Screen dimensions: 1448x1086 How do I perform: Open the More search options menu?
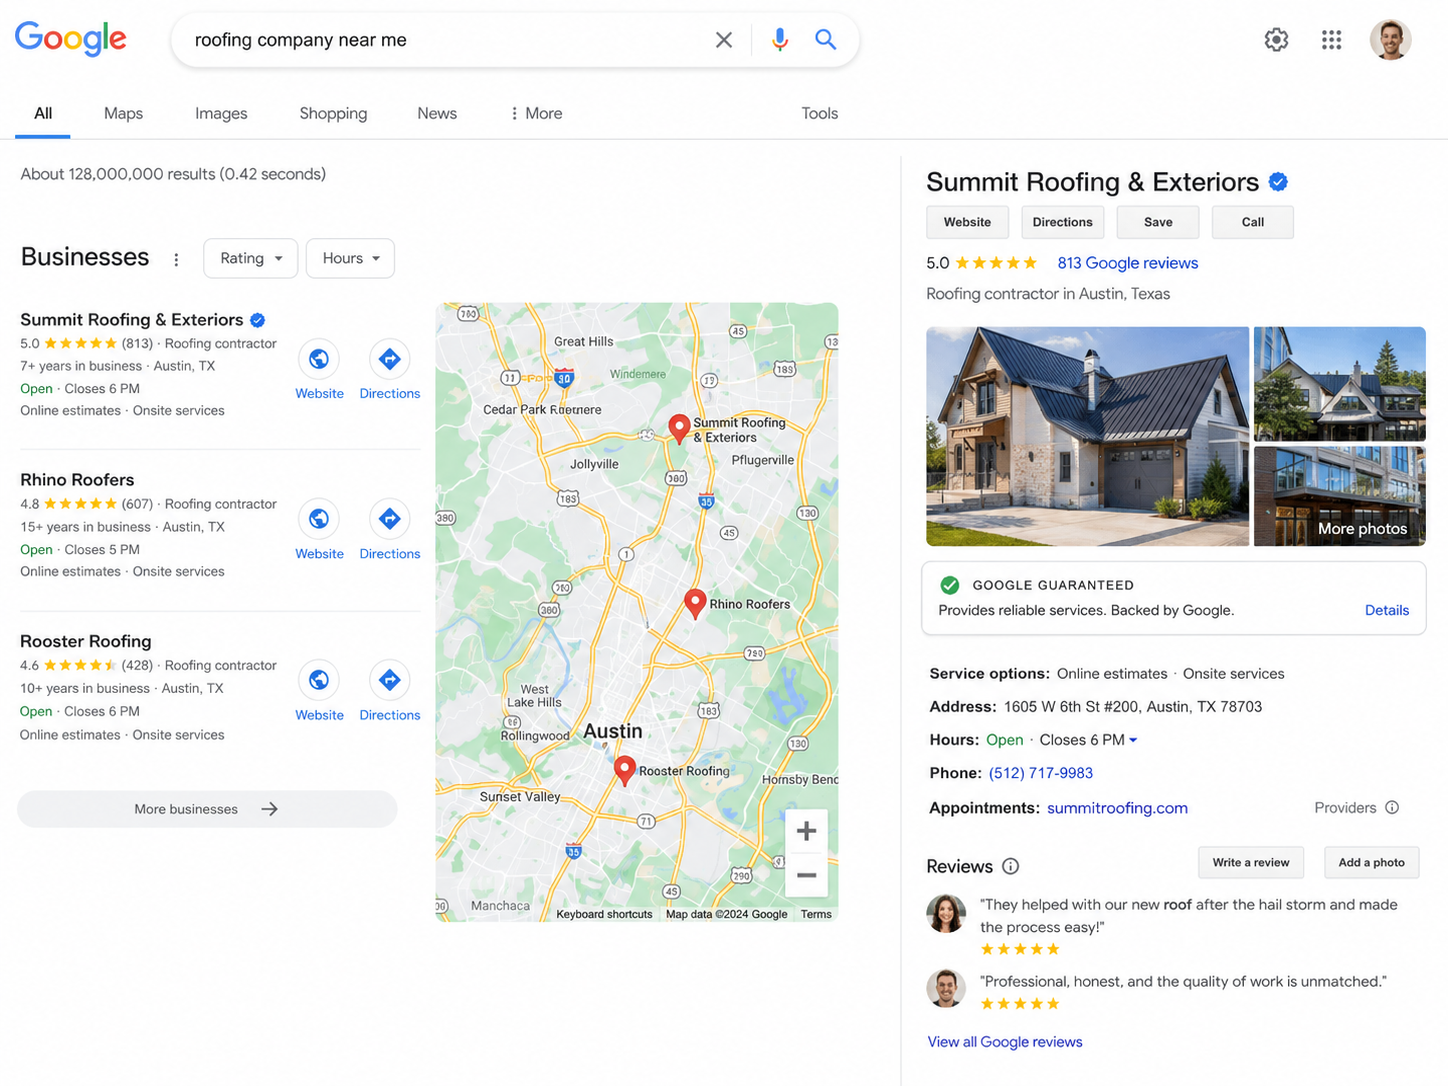(536, 113)
